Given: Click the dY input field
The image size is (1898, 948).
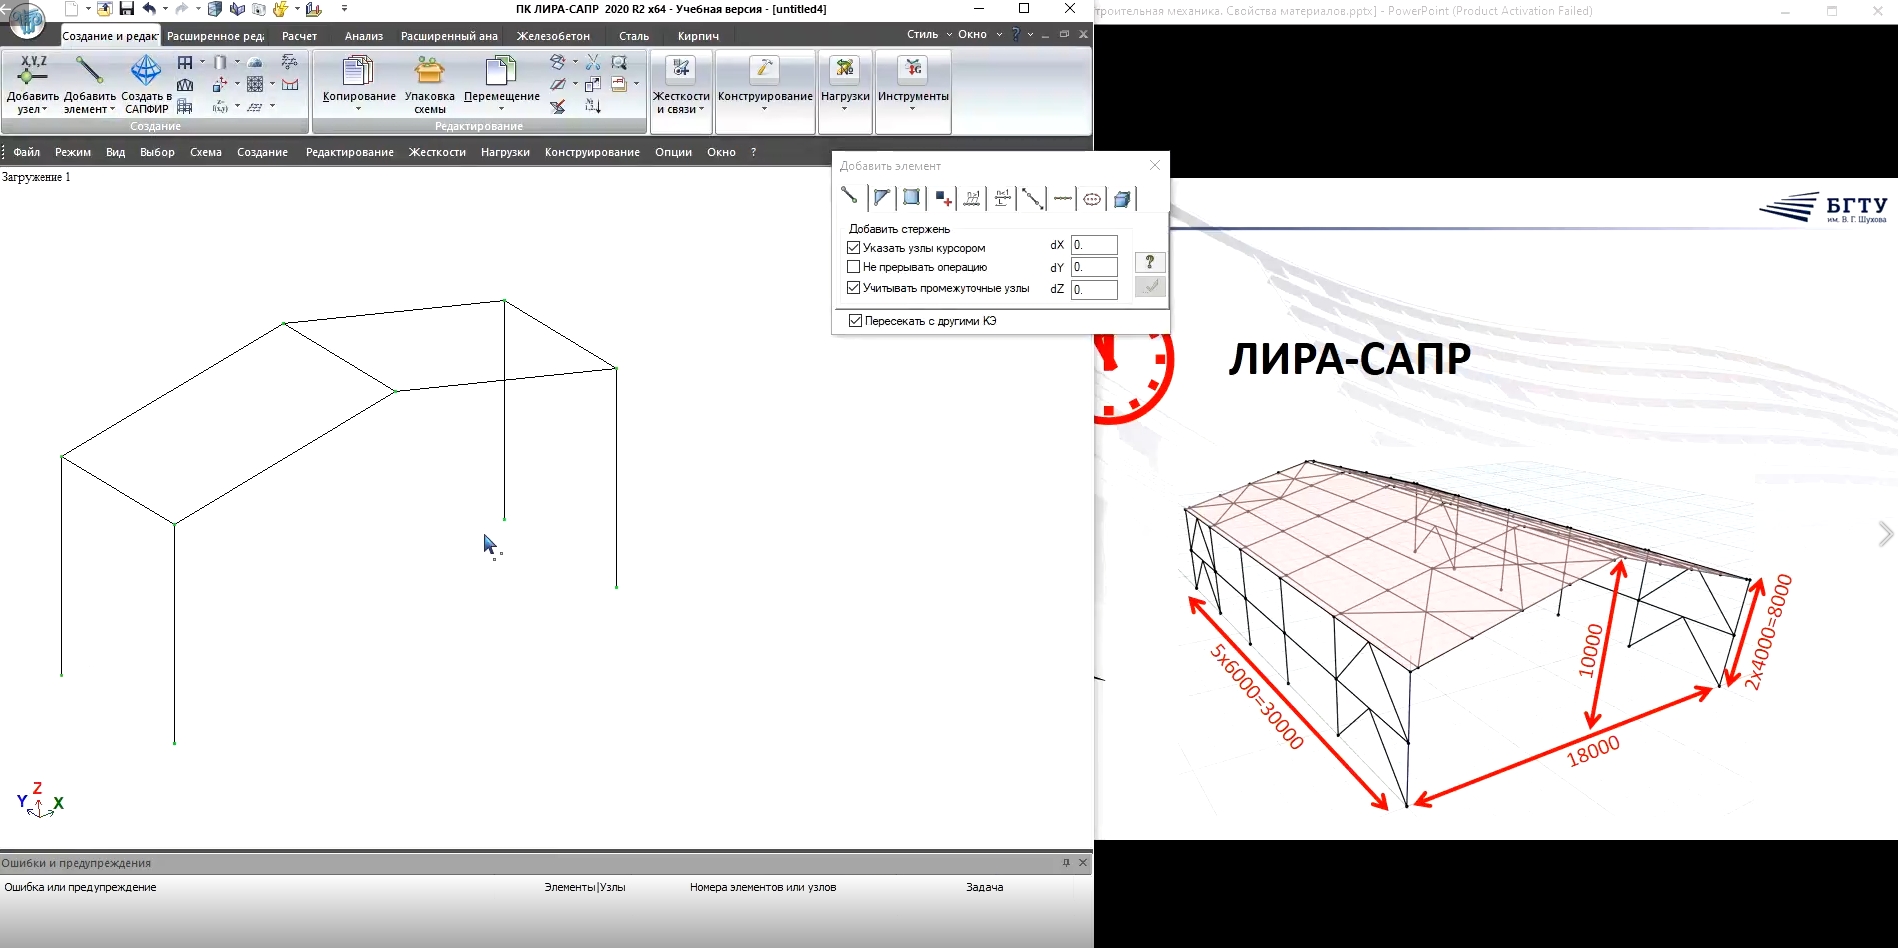Looking at the screenshot, I should point(1094,267).
